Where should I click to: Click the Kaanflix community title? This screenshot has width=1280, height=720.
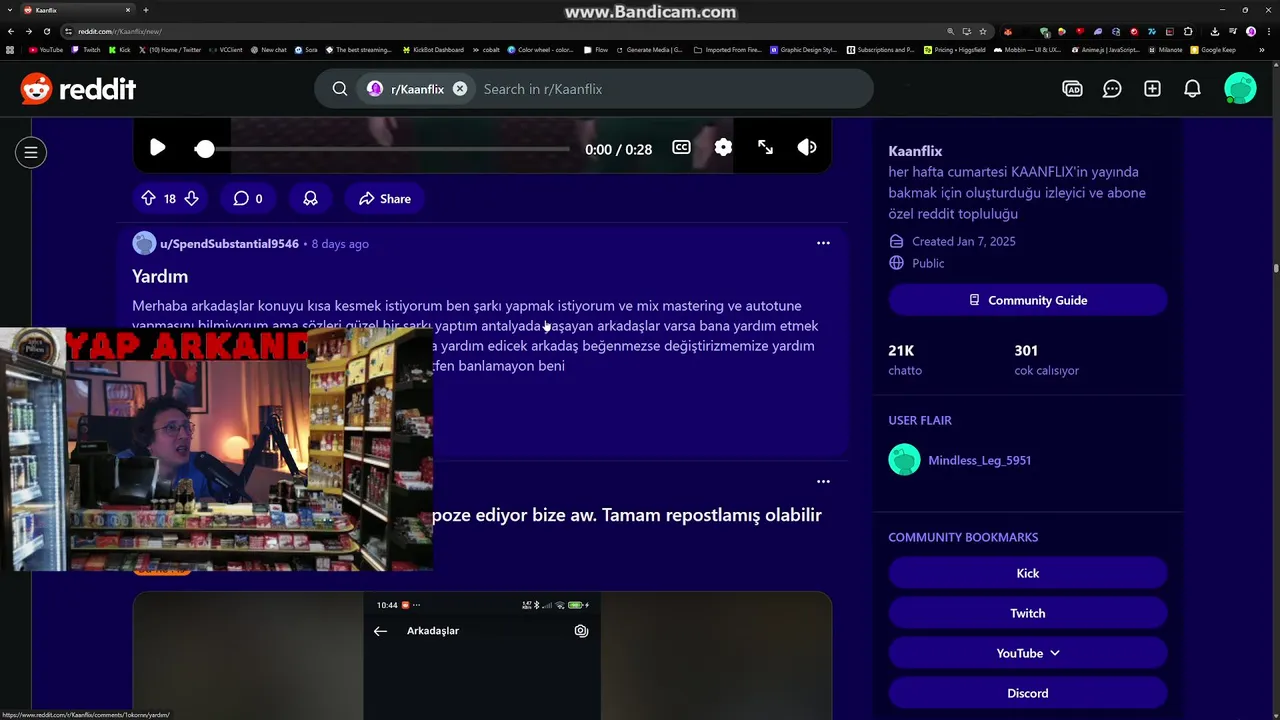(915, 151)
